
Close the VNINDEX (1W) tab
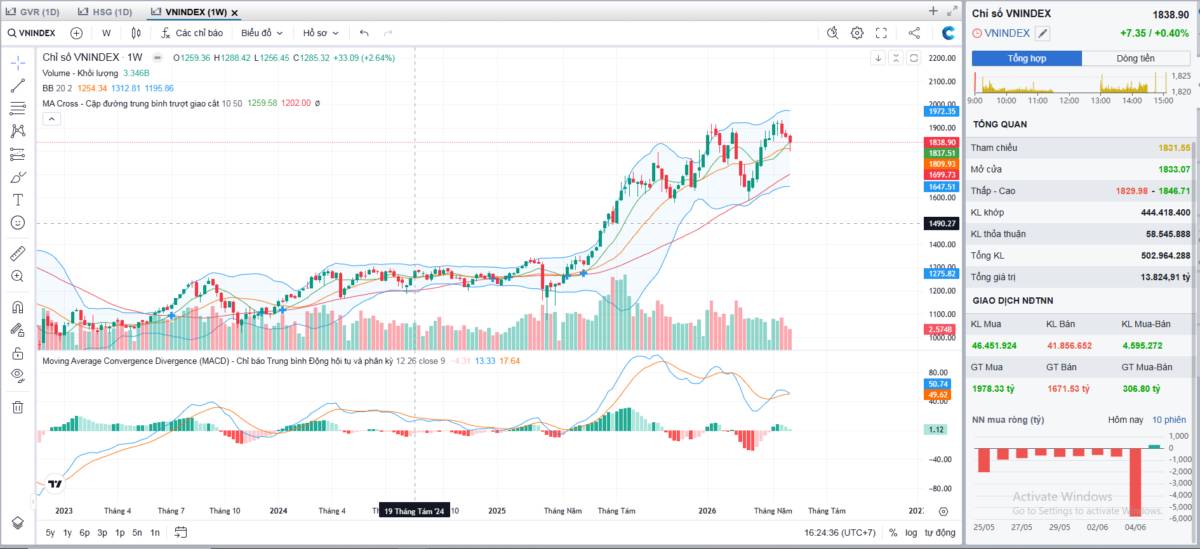233,13
